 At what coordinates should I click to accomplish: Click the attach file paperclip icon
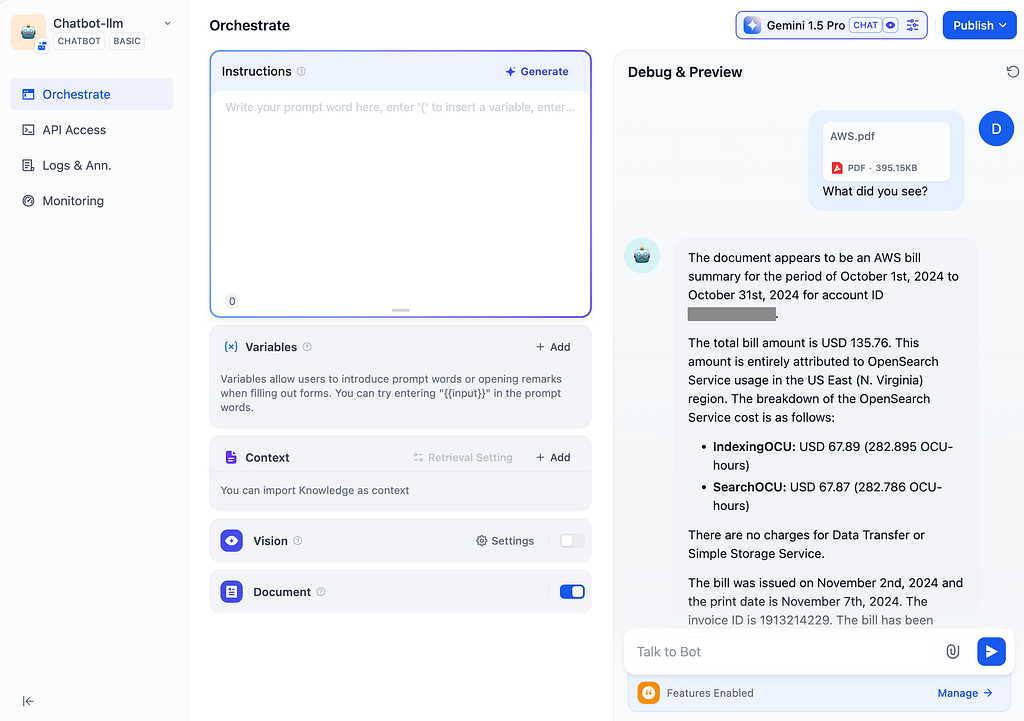point(952,651)
